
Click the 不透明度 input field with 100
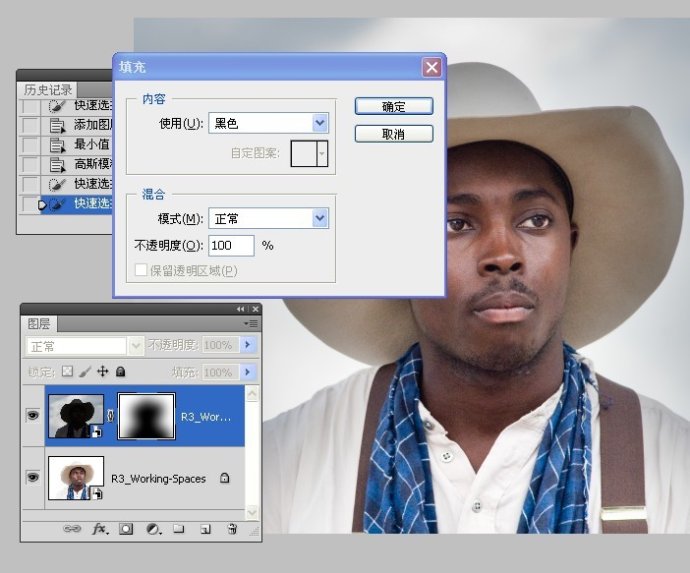(231, 245)
